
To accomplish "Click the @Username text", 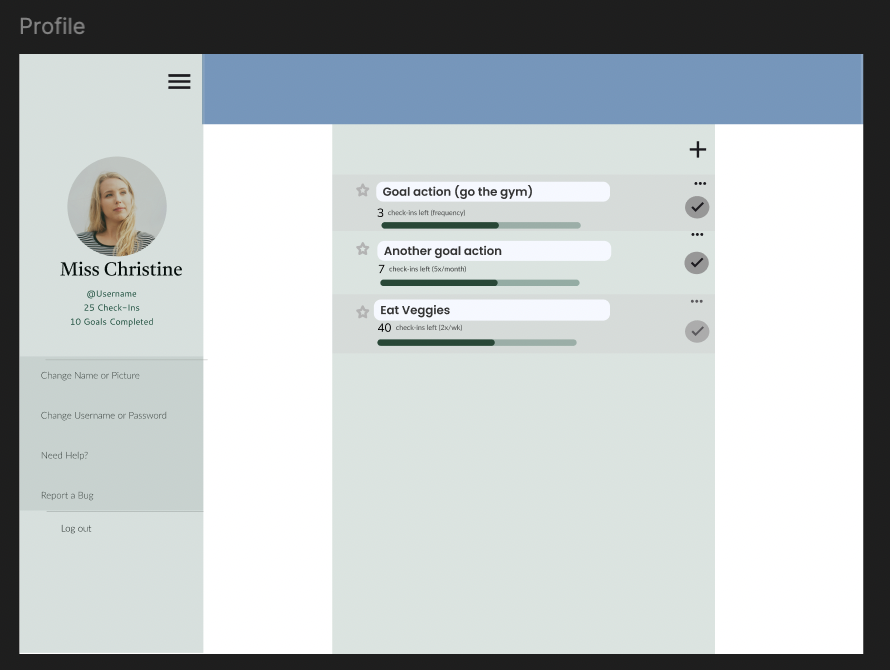I will 111,294.
